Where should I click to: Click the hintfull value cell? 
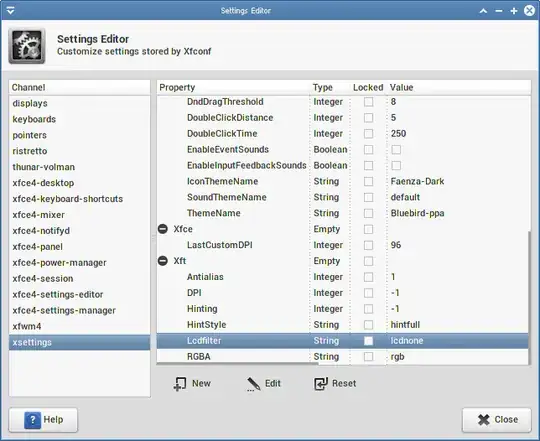coord(405,325)
